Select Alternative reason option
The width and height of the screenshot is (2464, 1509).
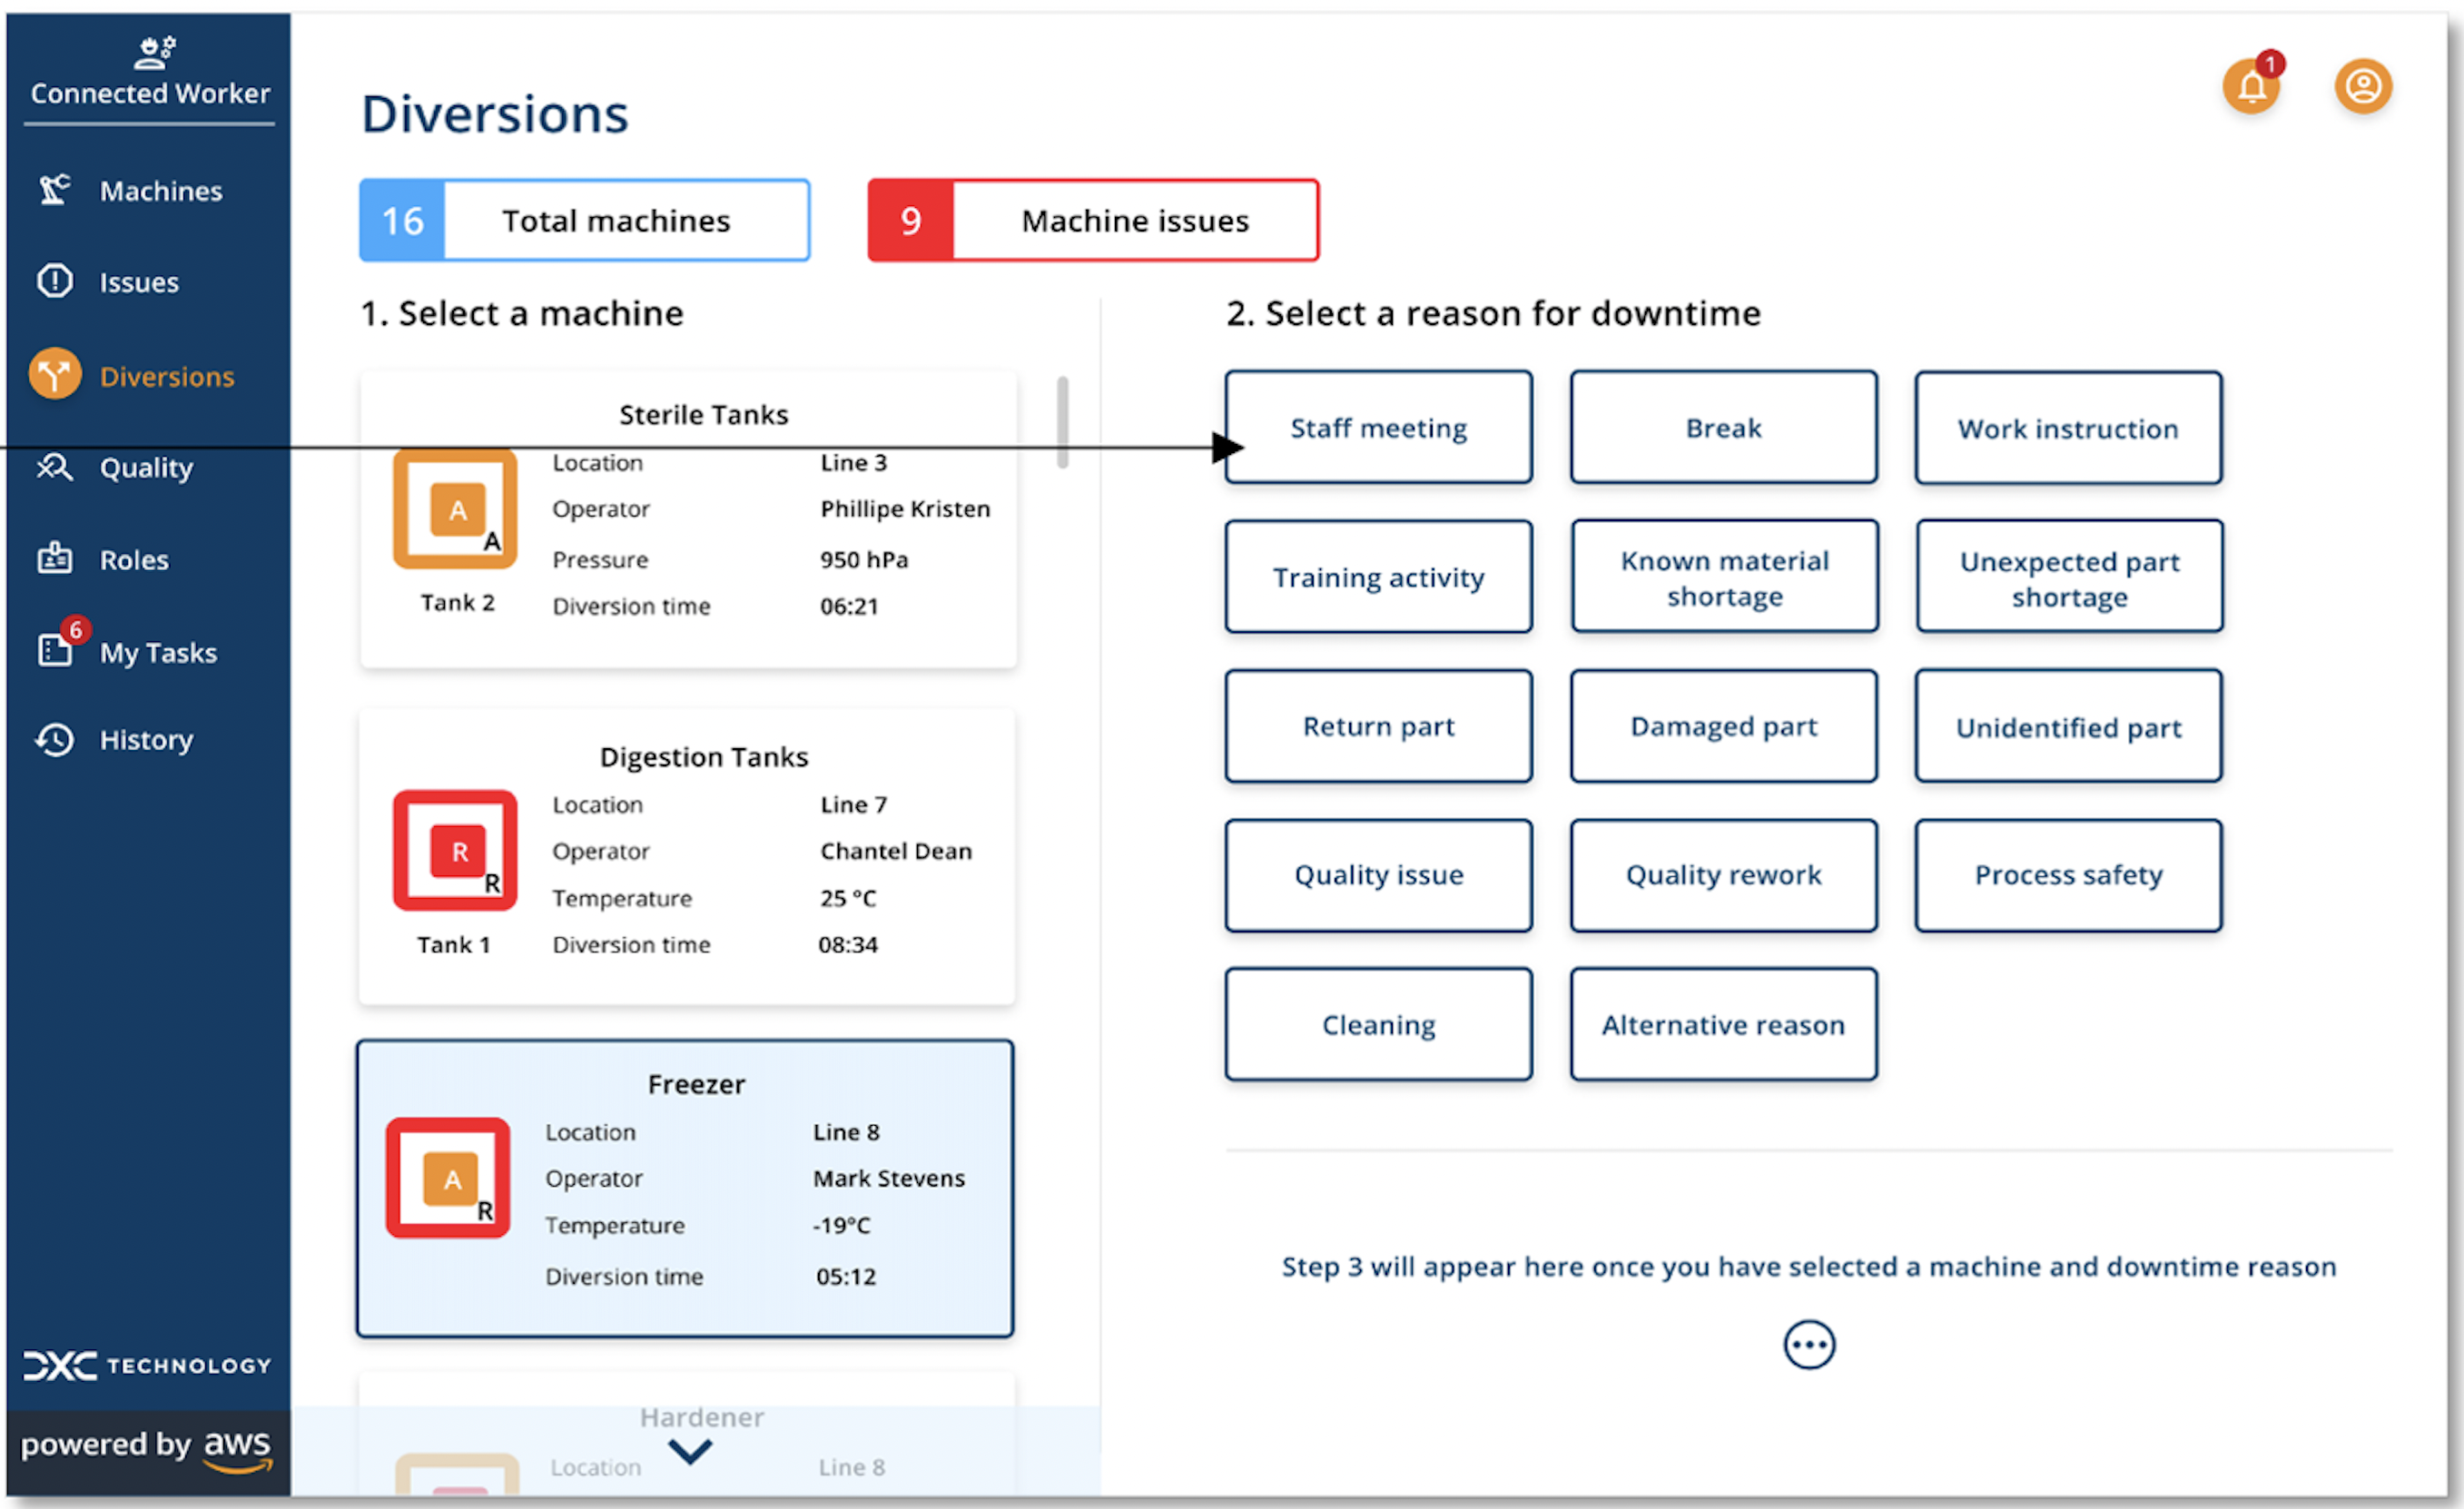click(x=1723, y=1024)
